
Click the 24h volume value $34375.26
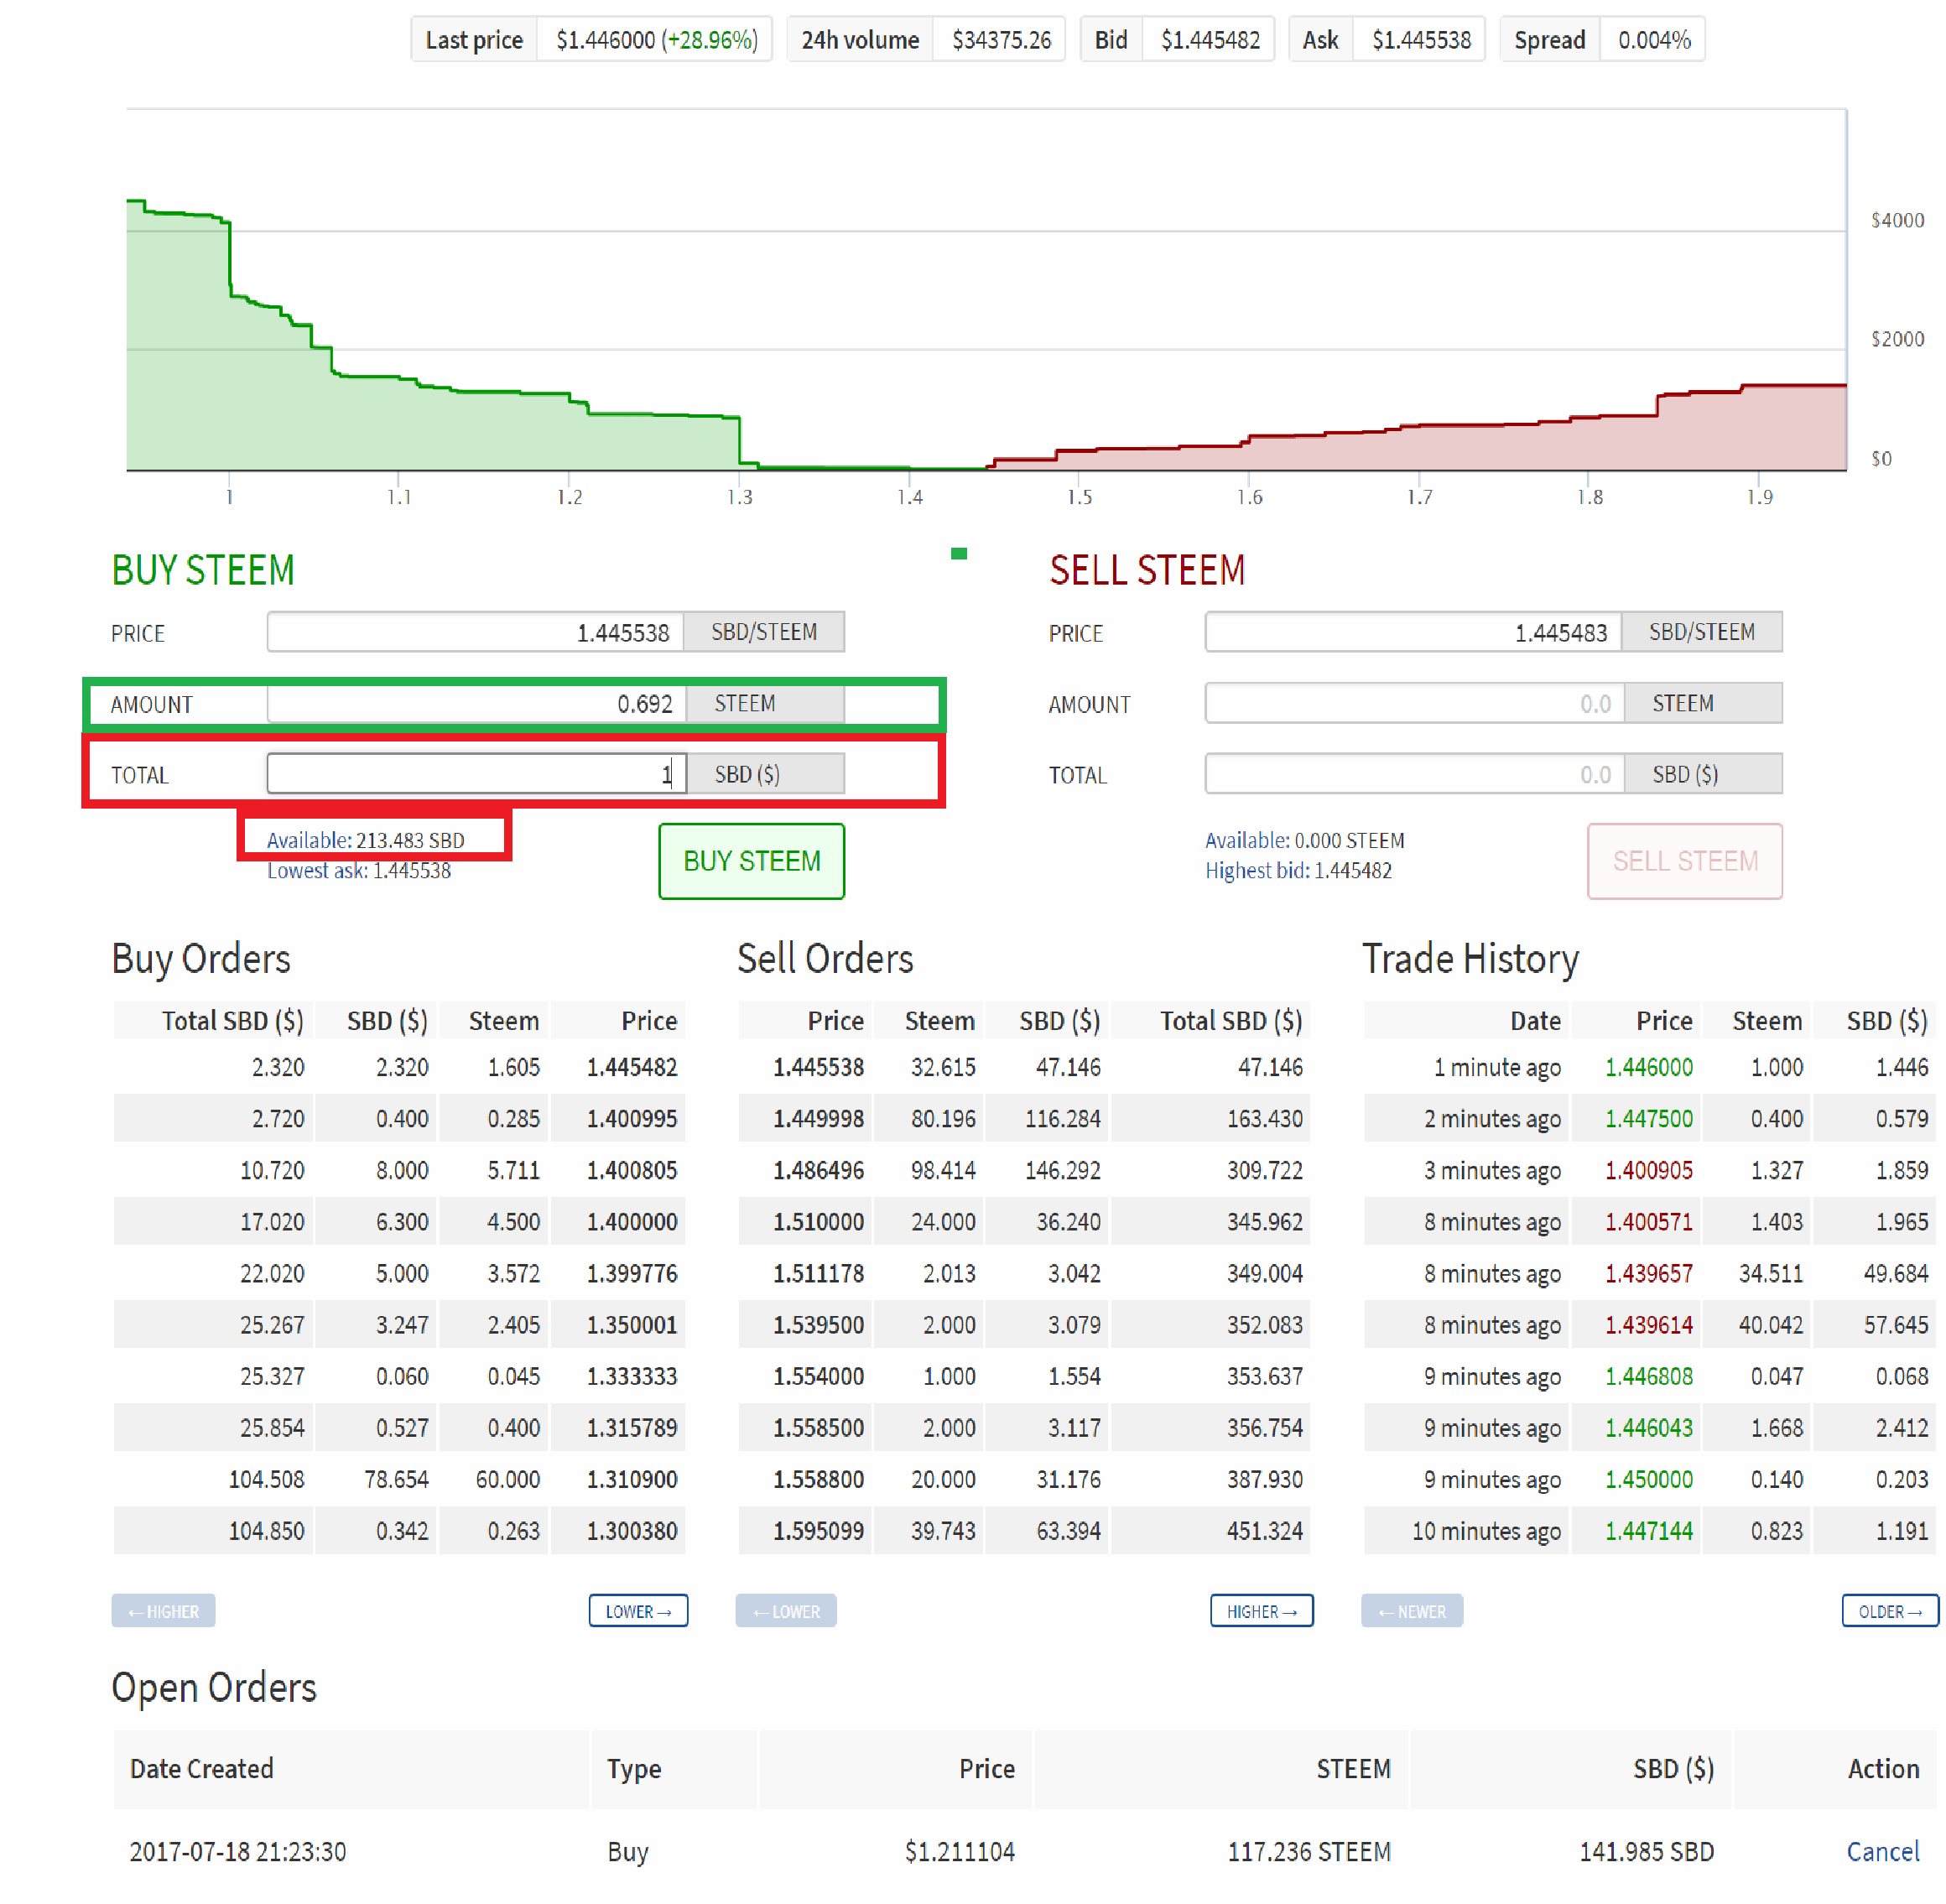coord(1001,40)
